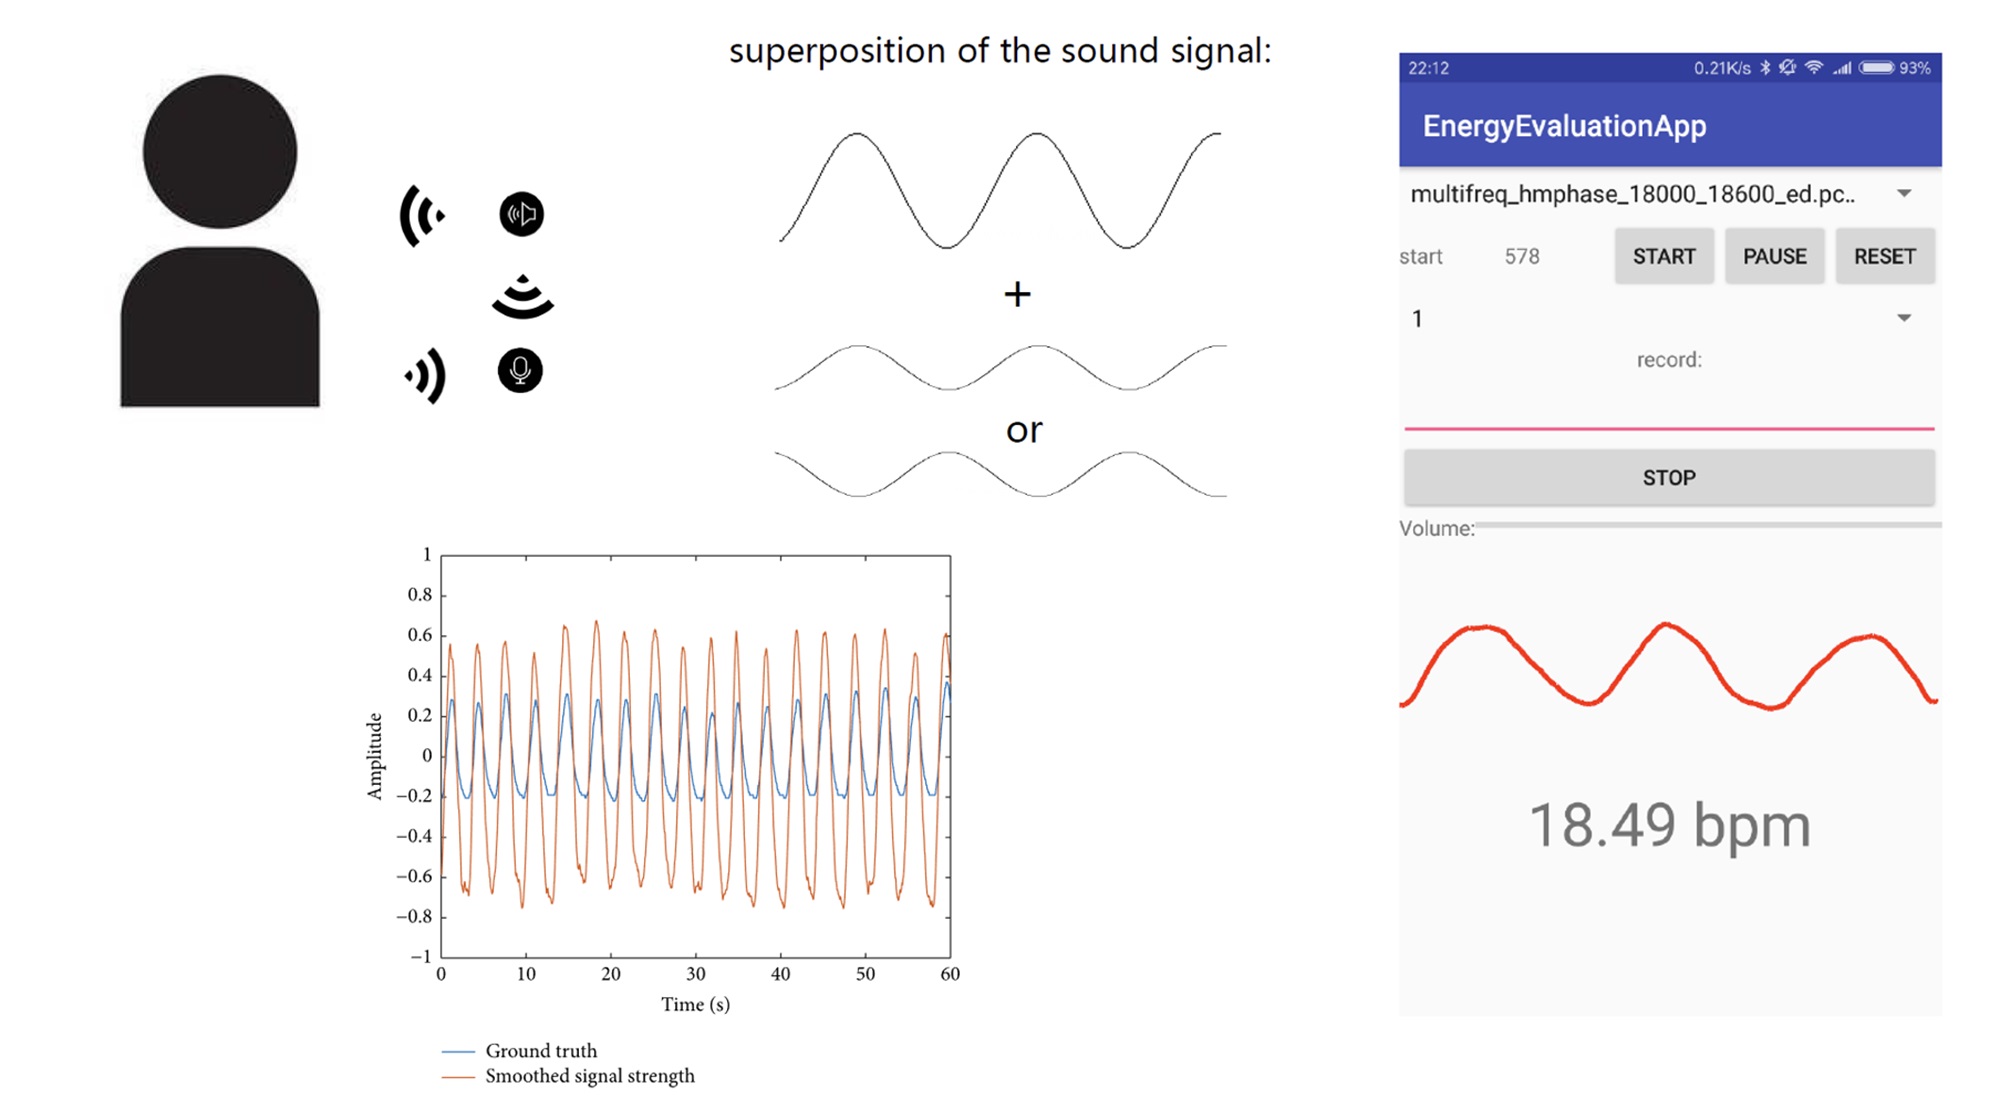Click the RESET button to reset session
This screenshot has width=2000, height=1119.
[1885, 255]
